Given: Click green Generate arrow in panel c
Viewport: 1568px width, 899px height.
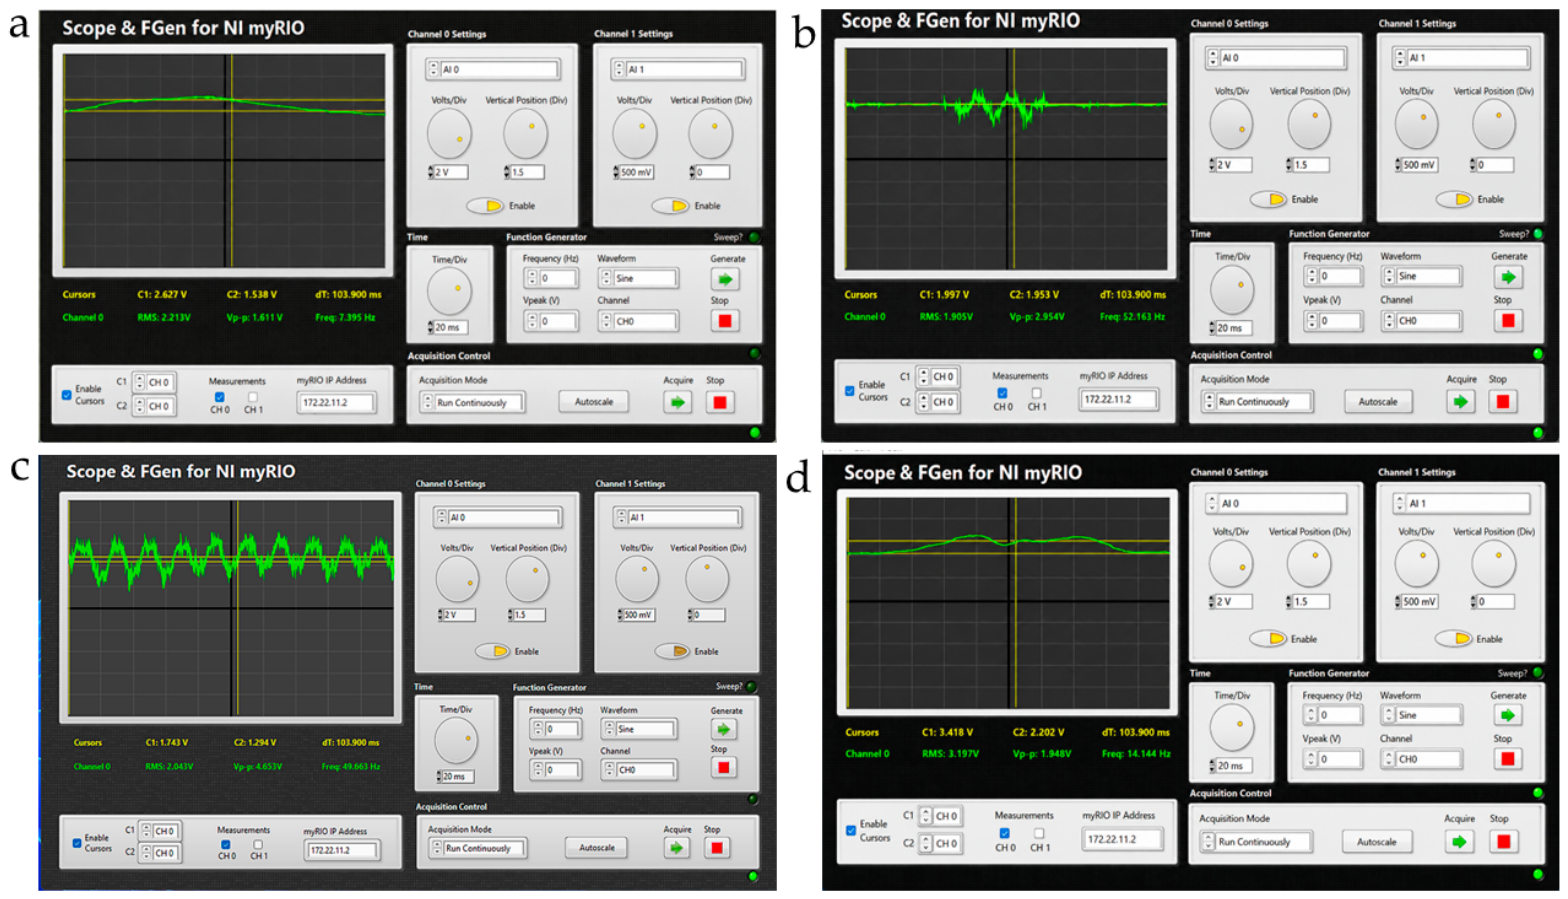Looking at the screenshot, I should tap(723, 729).
